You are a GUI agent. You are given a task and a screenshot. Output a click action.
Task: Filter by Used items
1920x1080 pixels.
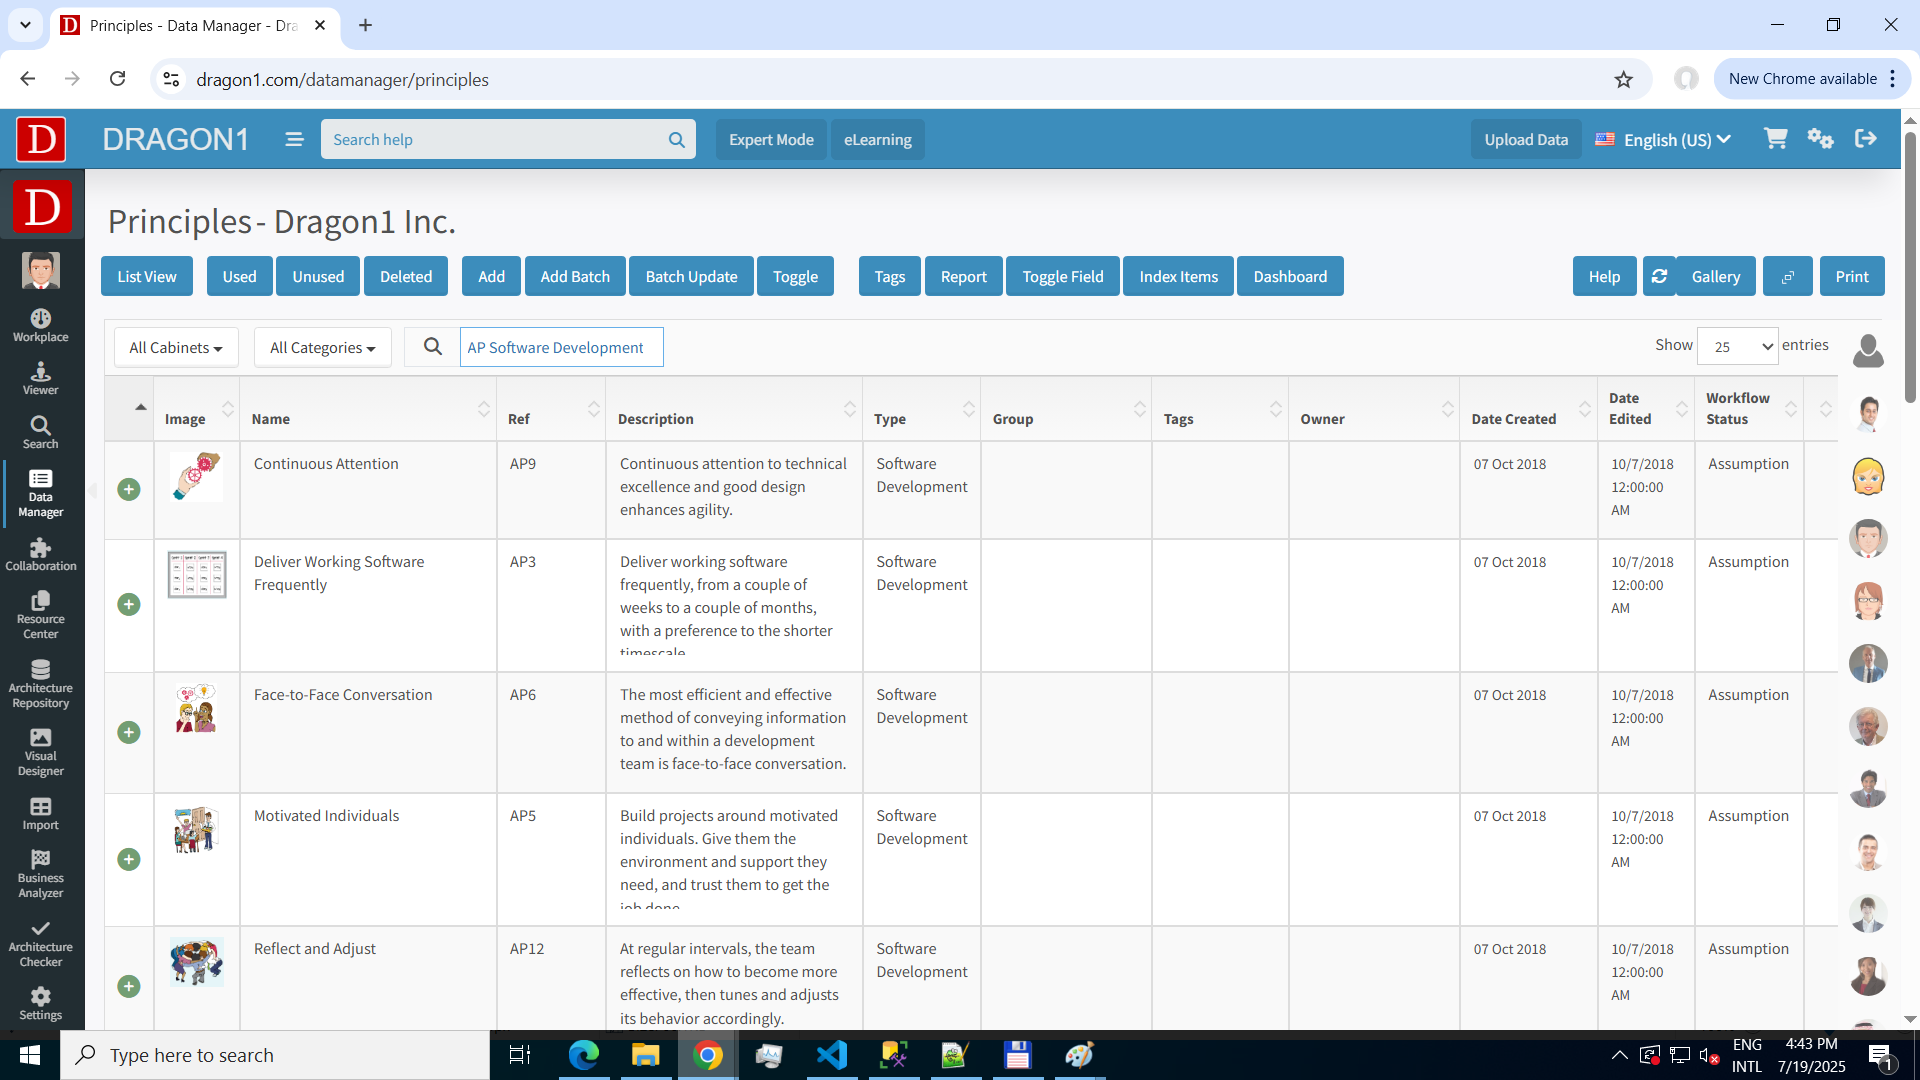[x=239, y=276]
